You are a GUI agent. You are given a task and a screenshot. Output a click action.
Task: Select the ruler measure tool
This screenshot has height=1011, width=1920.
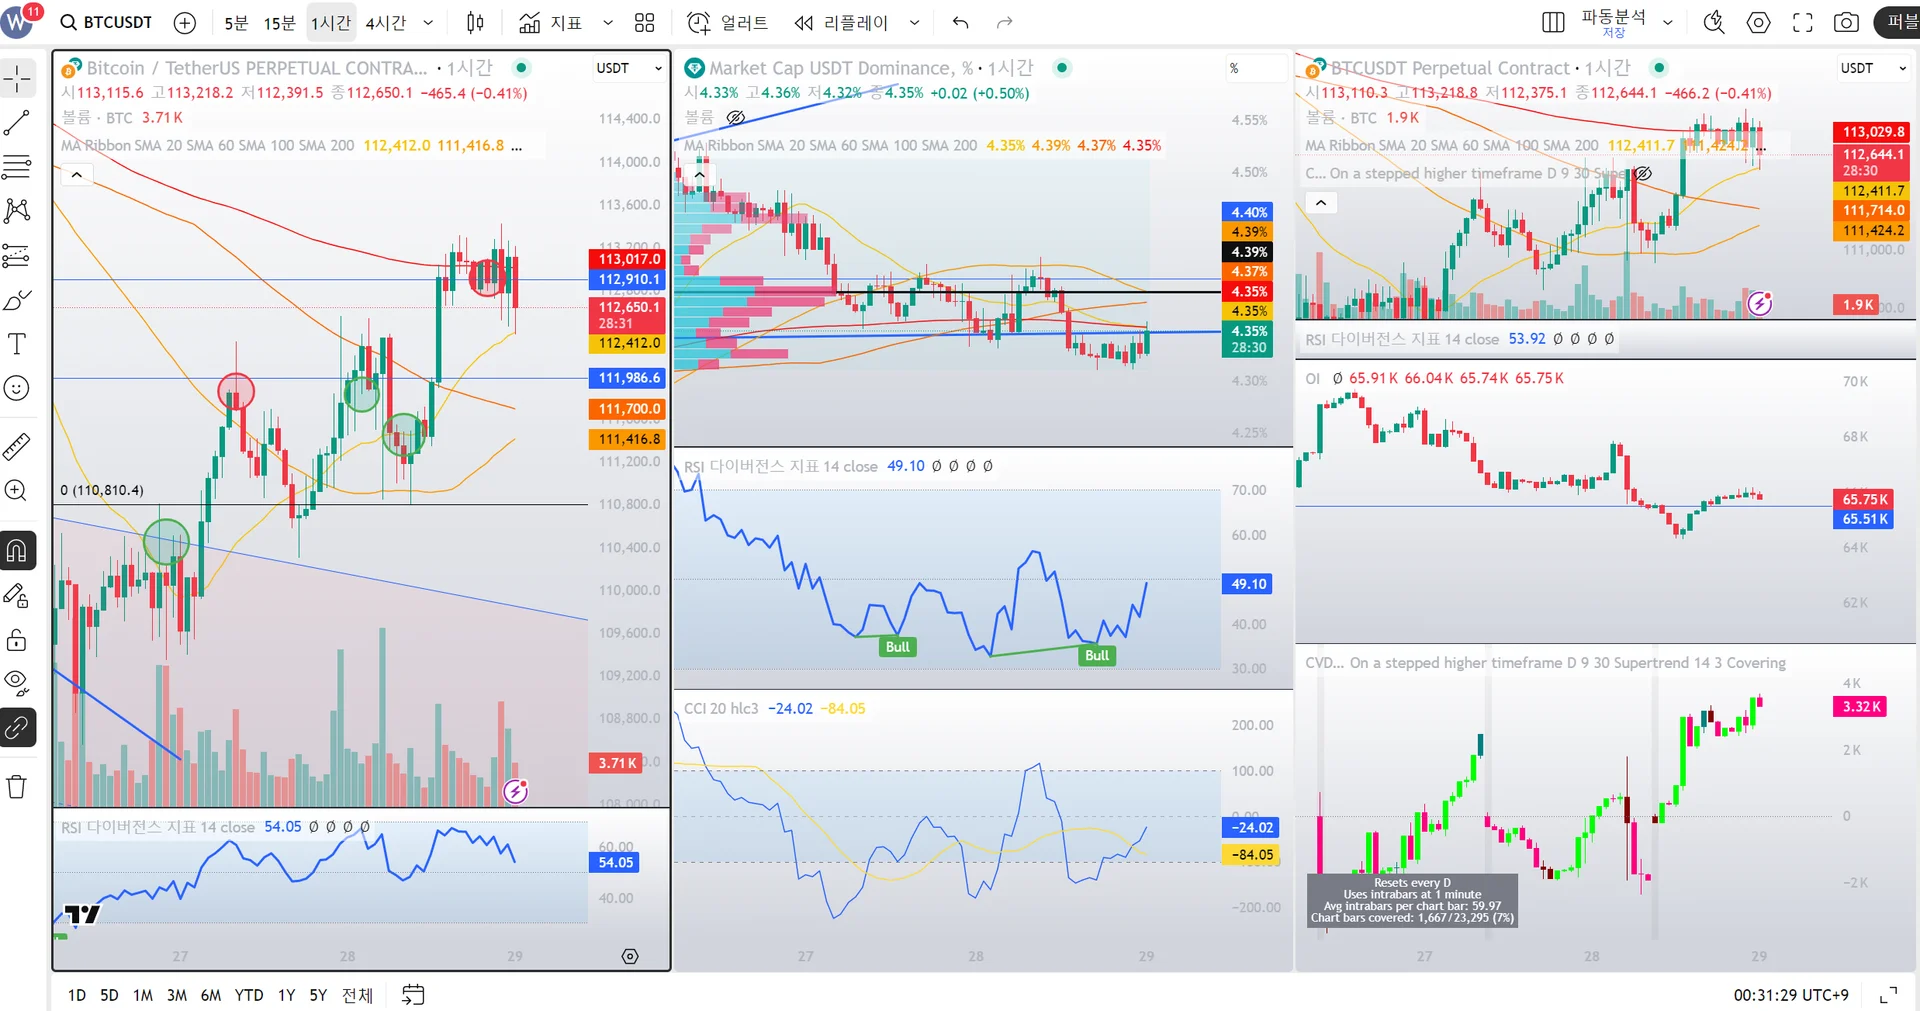coord(17,446)
